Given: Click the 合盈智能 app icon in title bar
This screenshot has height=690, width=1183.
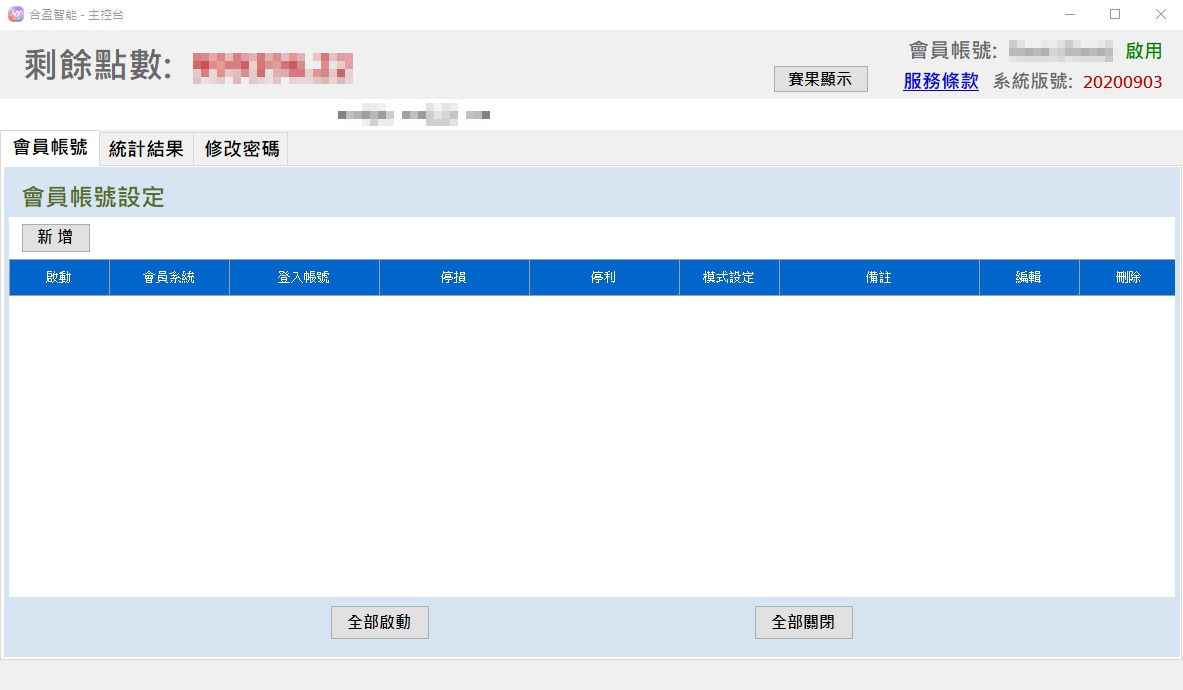Looking at the screenshot, I should point(15,15).
